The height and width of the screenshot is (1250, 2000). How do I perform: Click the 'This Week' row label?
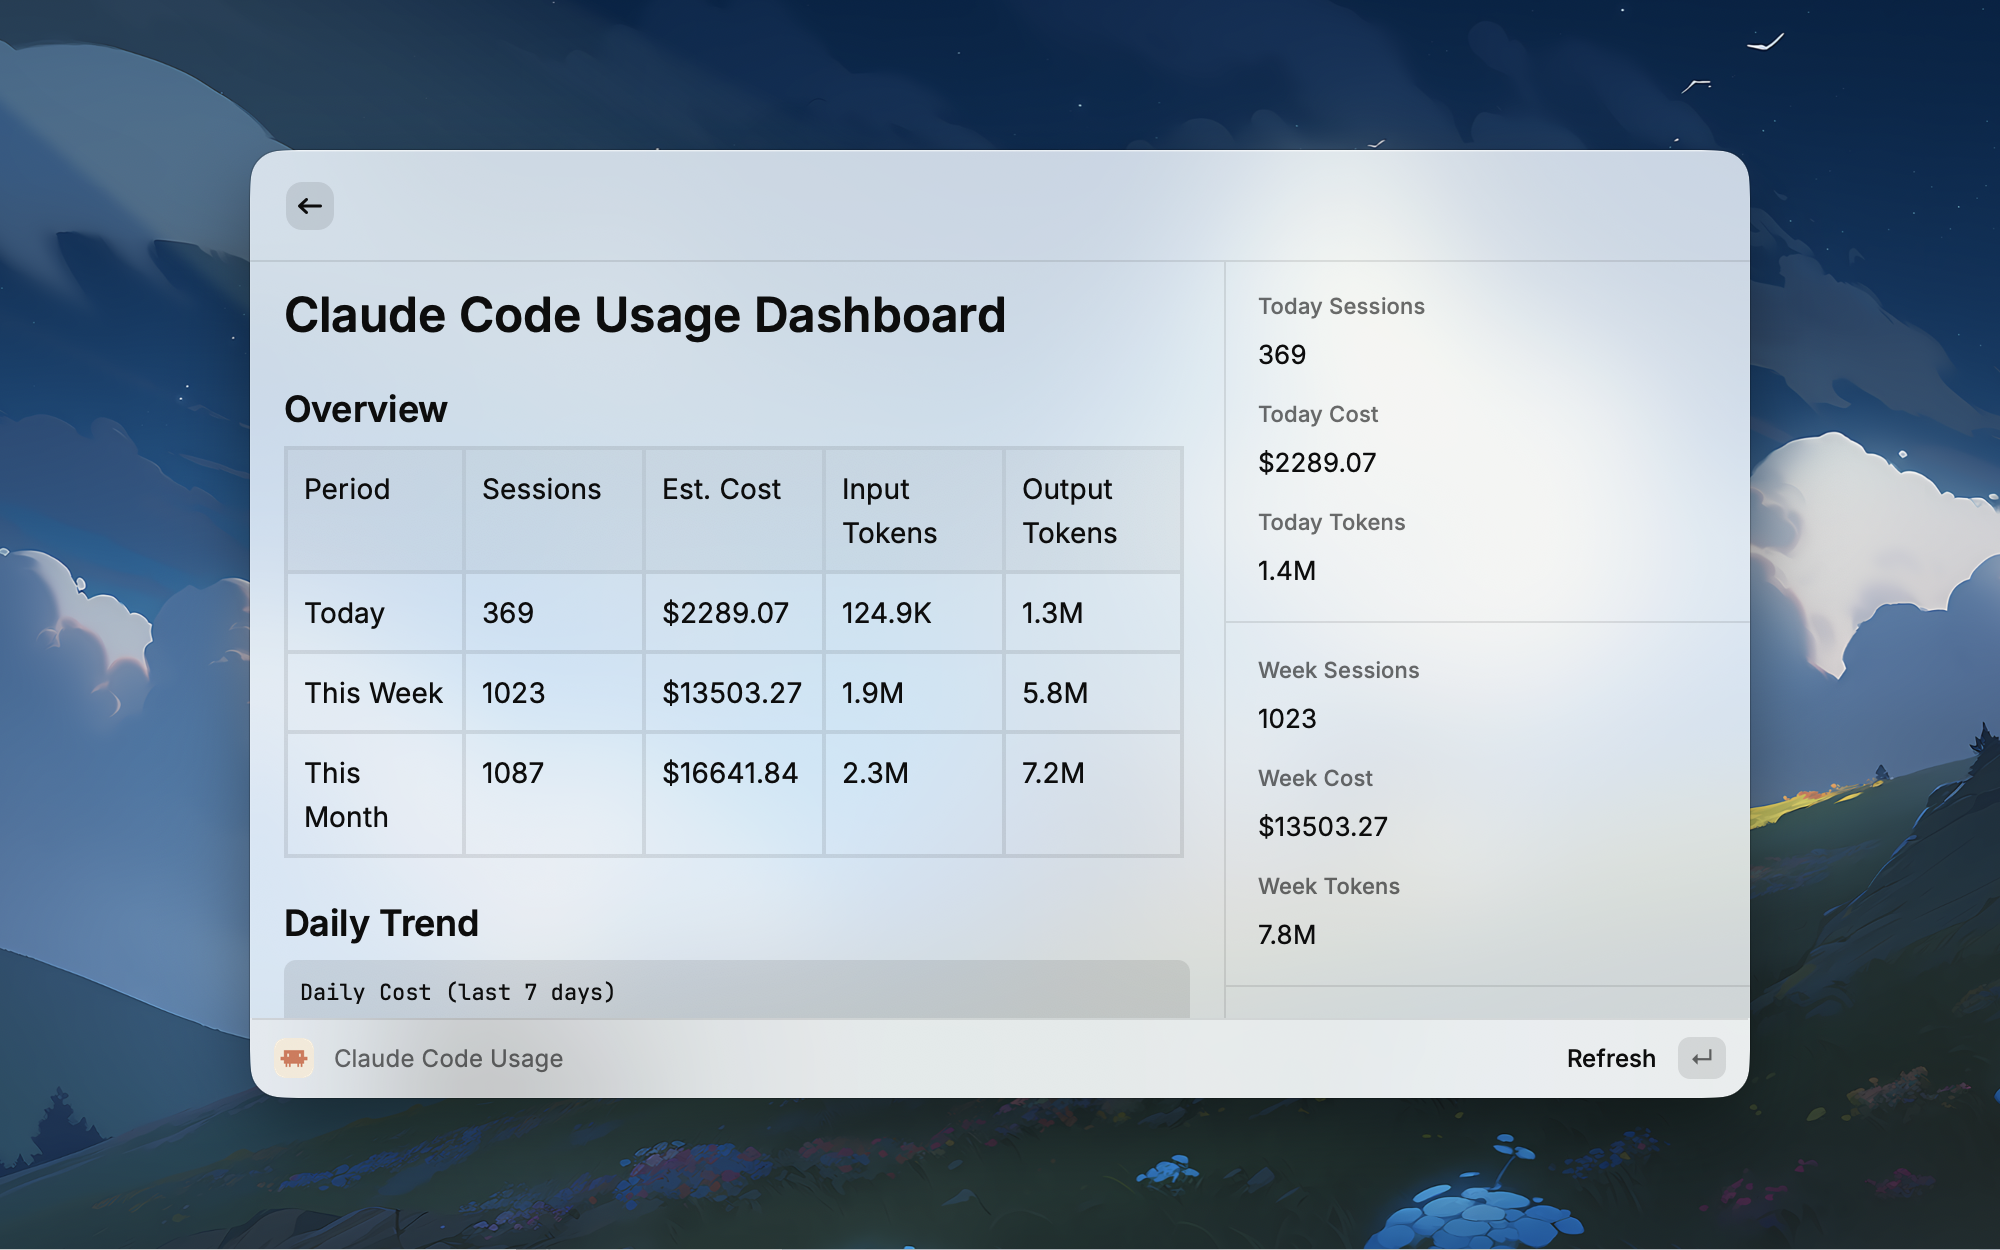[x=373, y=693]
